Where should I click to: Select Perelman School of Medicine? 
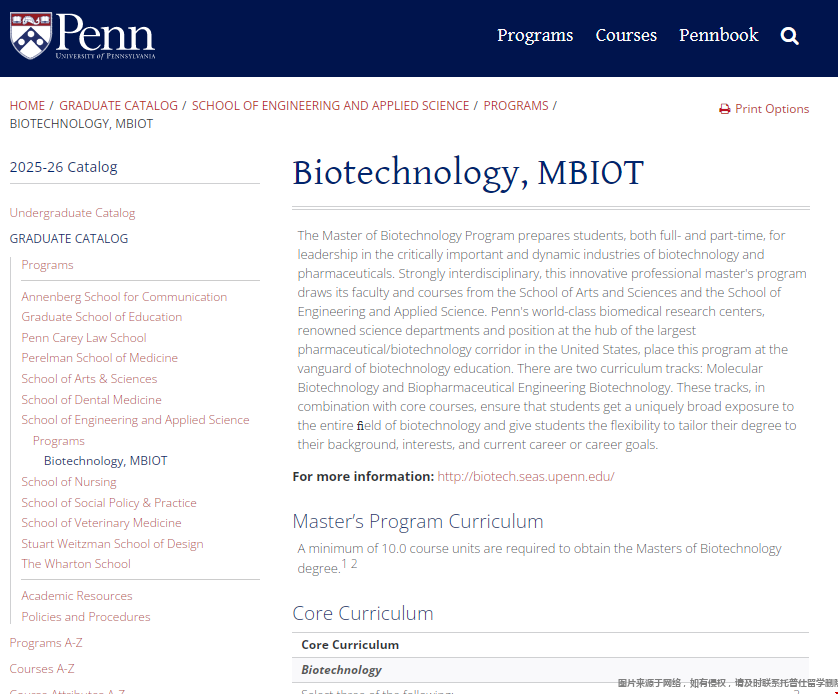[x=99, y=358]
